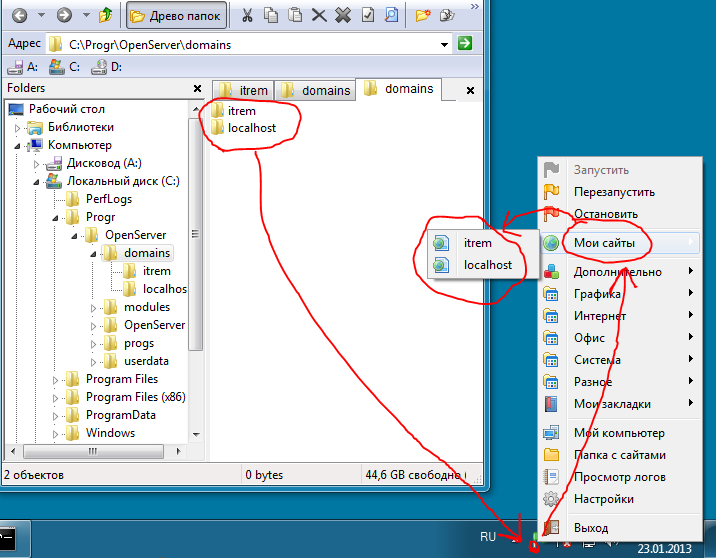Viewport: 716px width, 558px height.
Task: Click the folder tree horizontal scrollbar
Action: coord(95,451)
